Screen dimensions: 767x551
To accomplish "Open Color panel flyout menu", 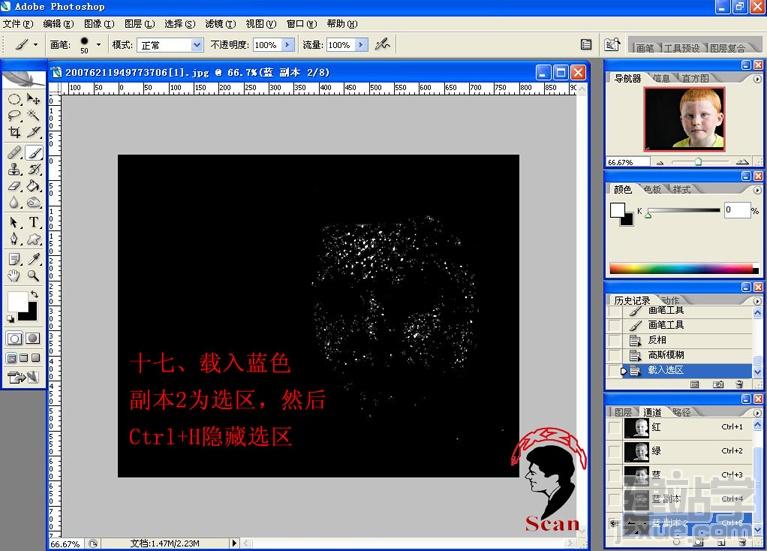I will (757, 190).
